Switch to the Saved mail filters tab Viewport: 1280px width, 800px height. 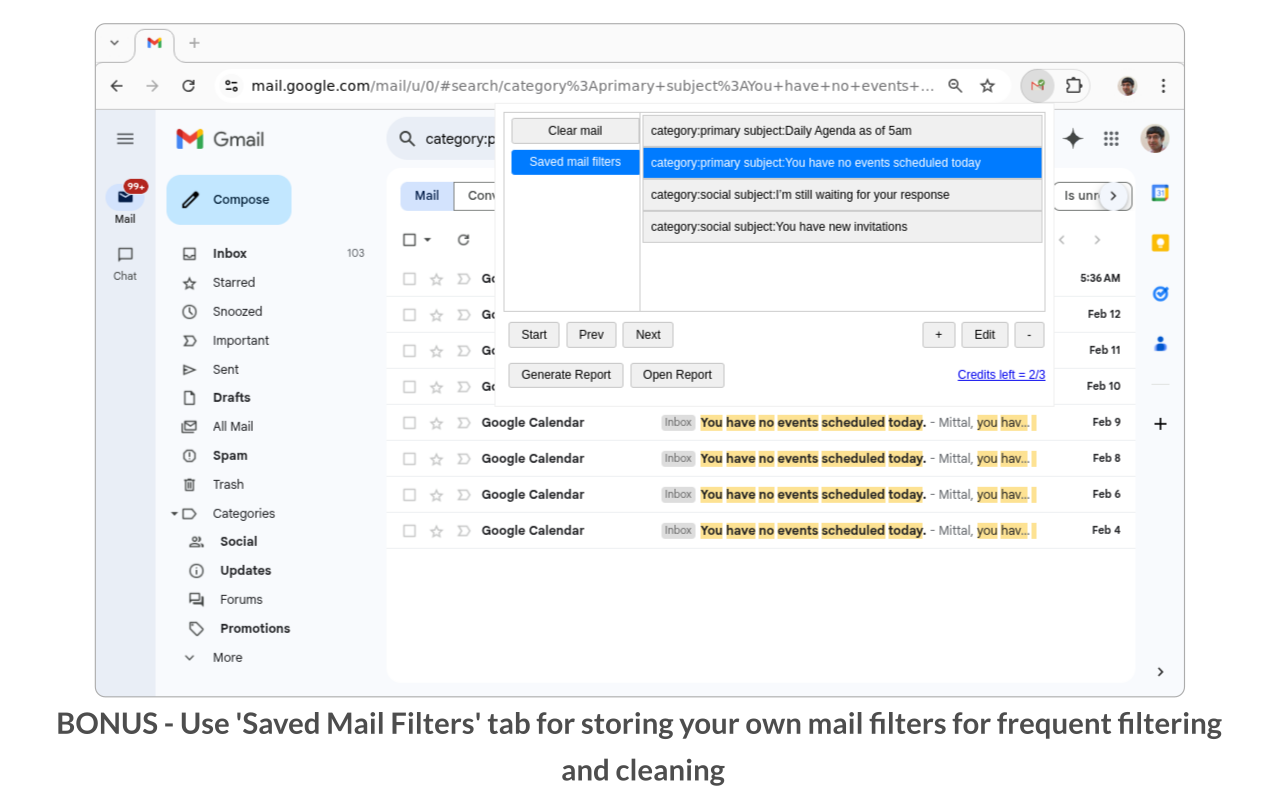(575, 162)
